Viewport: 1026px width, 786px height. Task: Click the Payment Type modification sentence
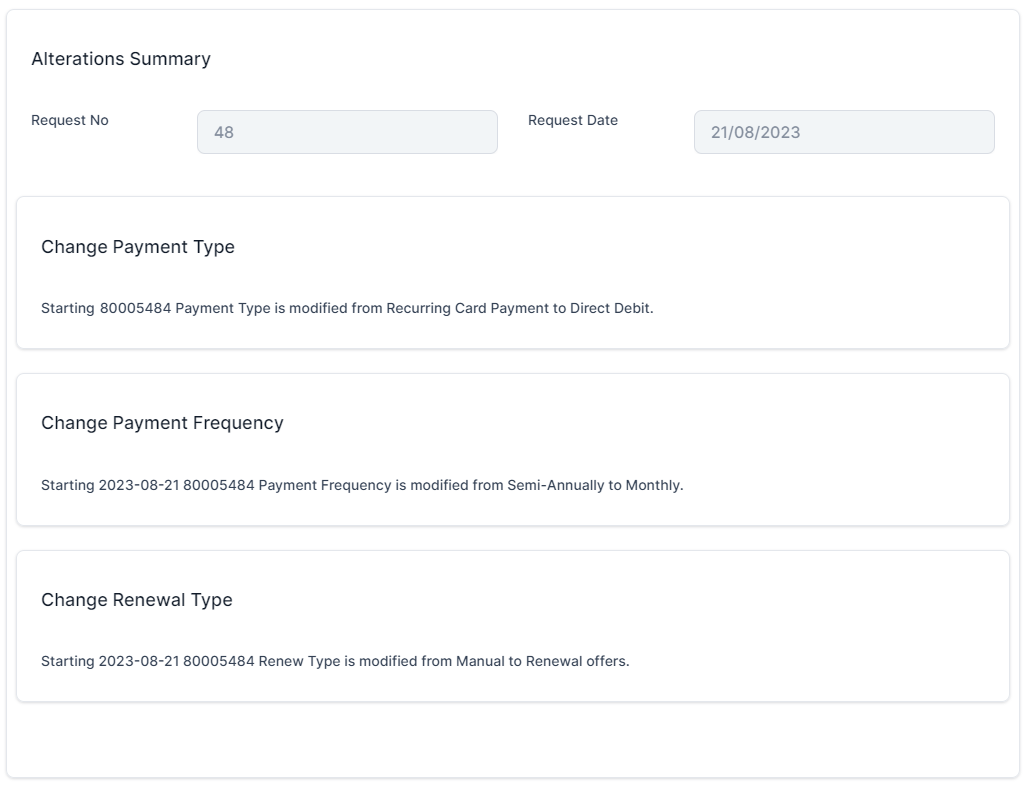[347, 308]
